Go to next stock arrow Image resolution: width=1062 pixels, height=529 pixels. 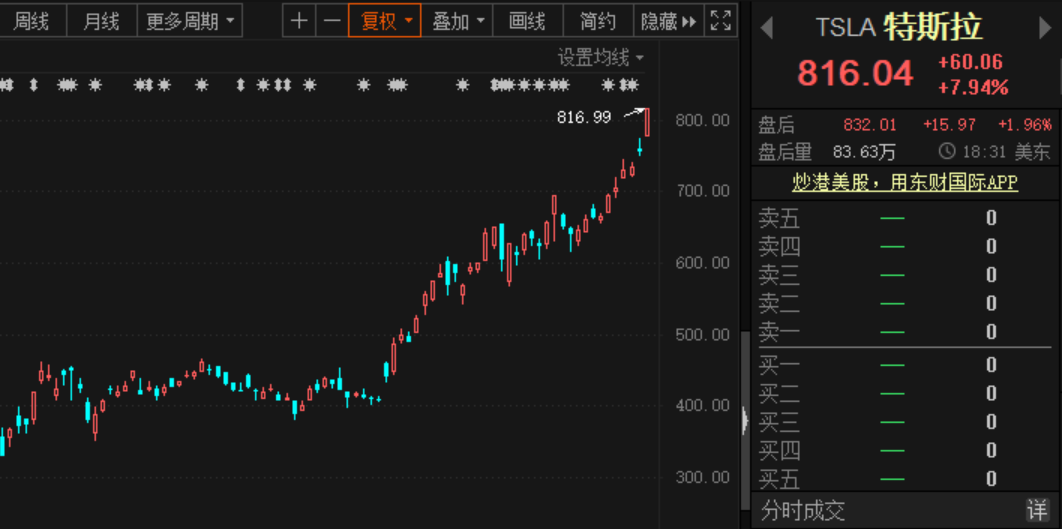tap(1045, 28)
